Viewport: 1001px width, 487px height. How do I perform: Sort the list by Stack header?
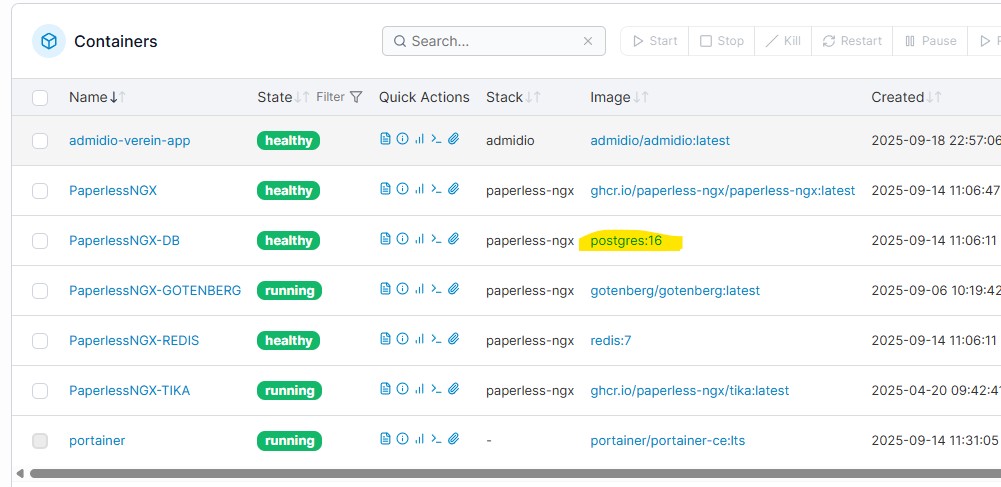tap(505, 97)
